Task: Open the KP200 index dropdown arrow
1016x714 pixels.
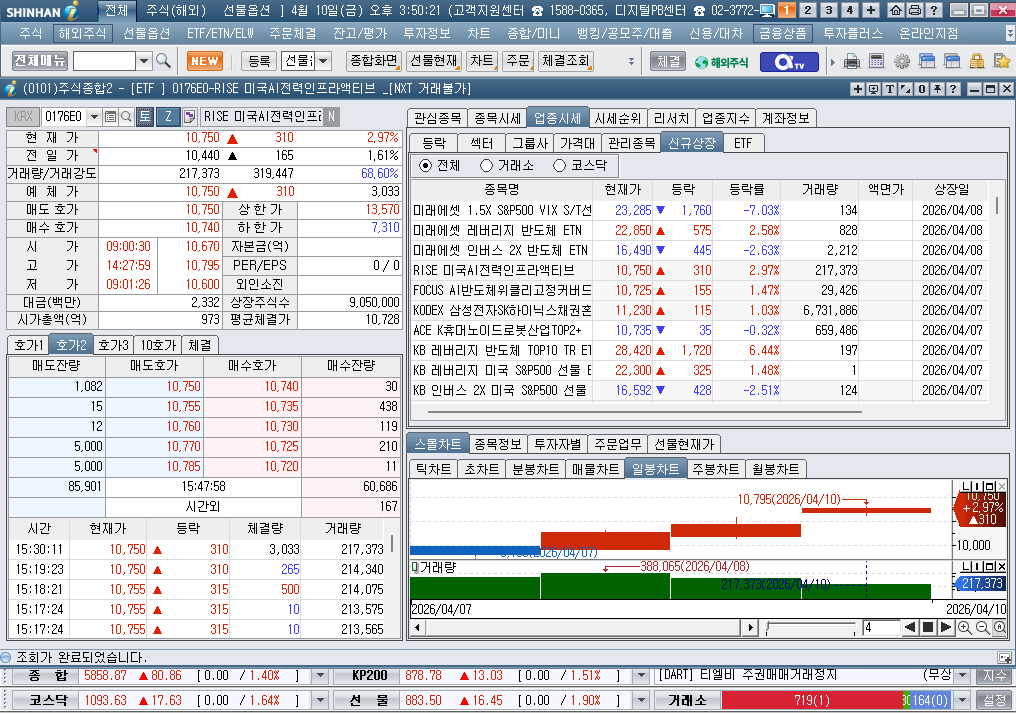Action: pyautogui.click(x=641, y=676)
